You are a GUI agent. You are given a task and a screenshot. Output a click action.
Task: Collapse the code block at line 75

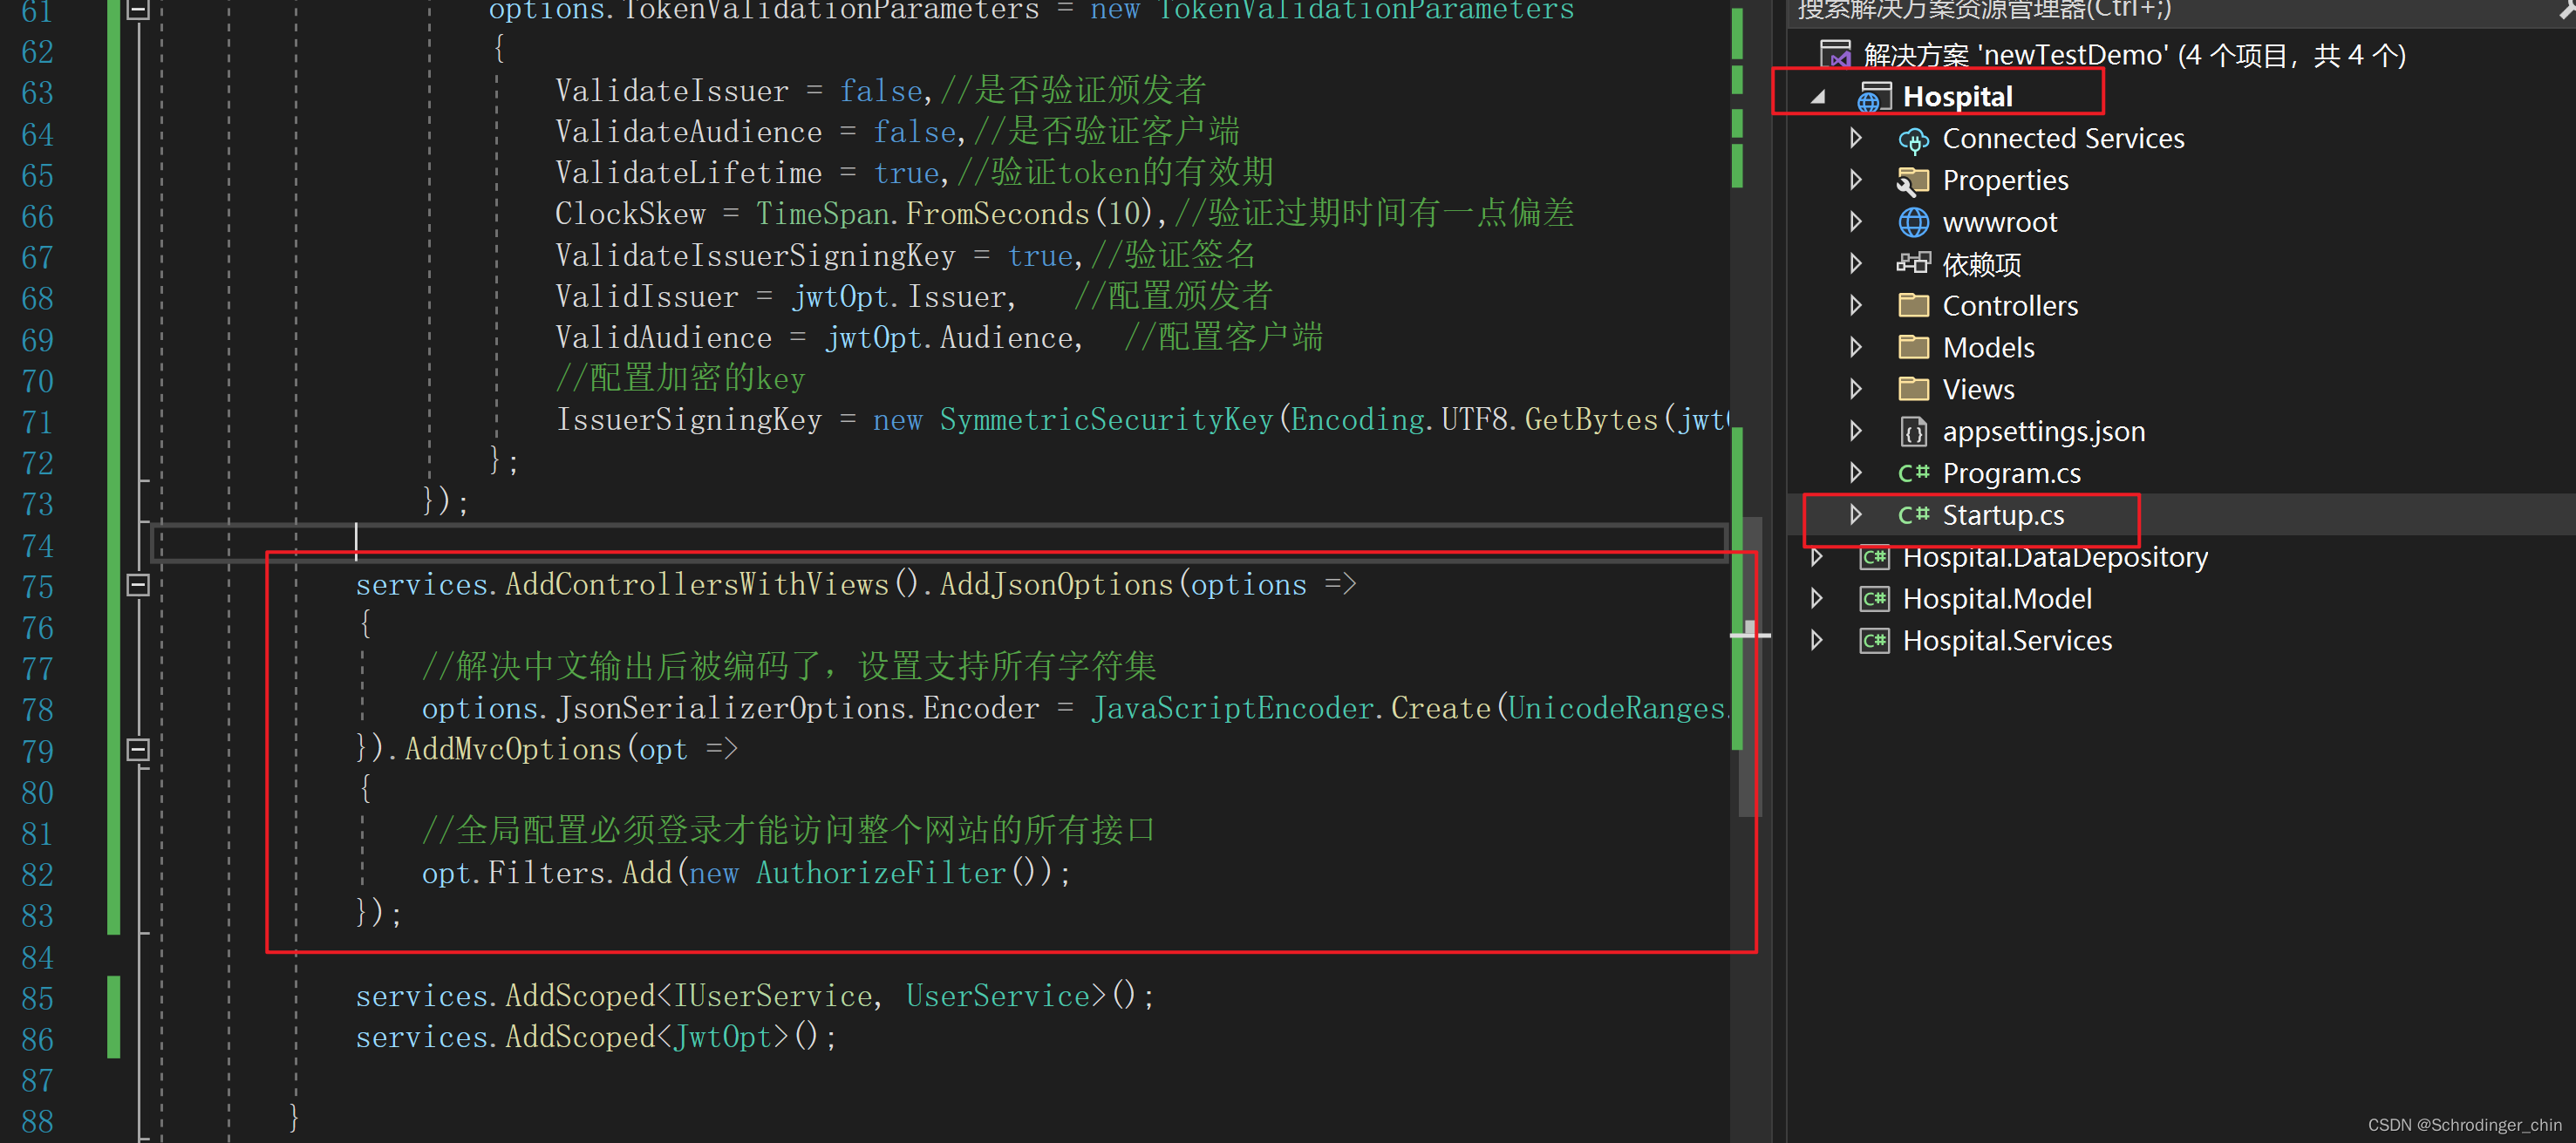tap(138, 586)
